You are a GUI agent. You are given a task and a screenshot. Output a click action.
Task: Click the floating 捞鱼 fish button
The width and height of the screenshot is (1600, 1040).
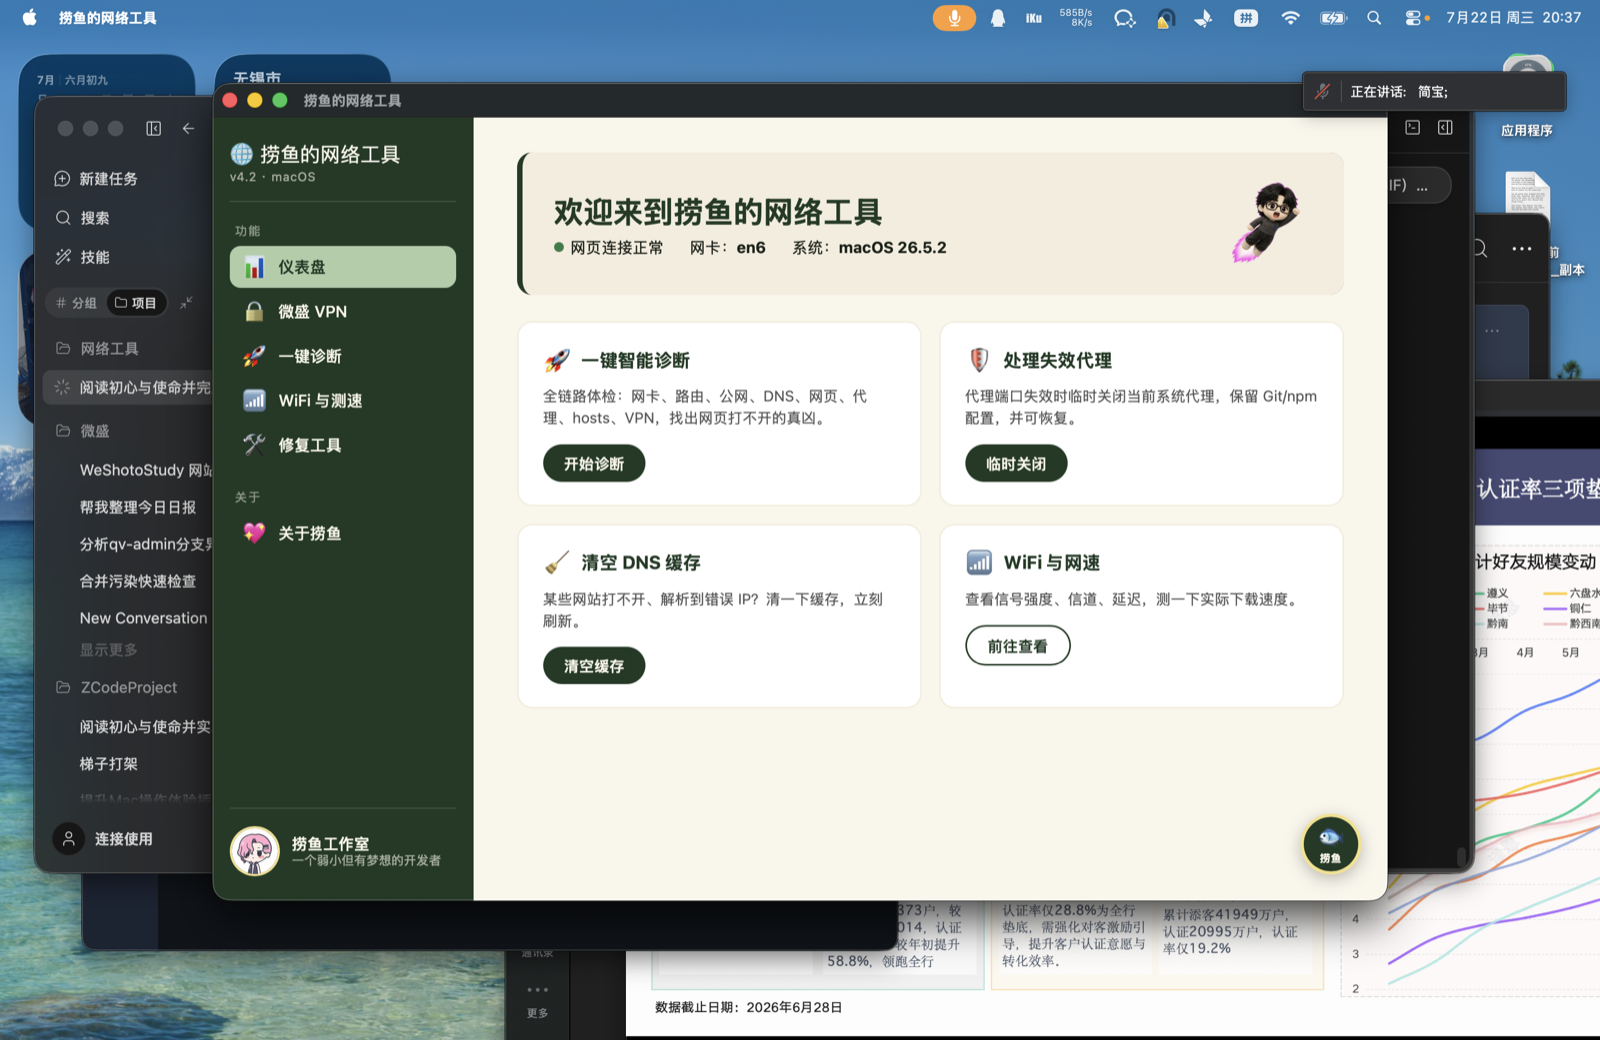[1330, 845]
